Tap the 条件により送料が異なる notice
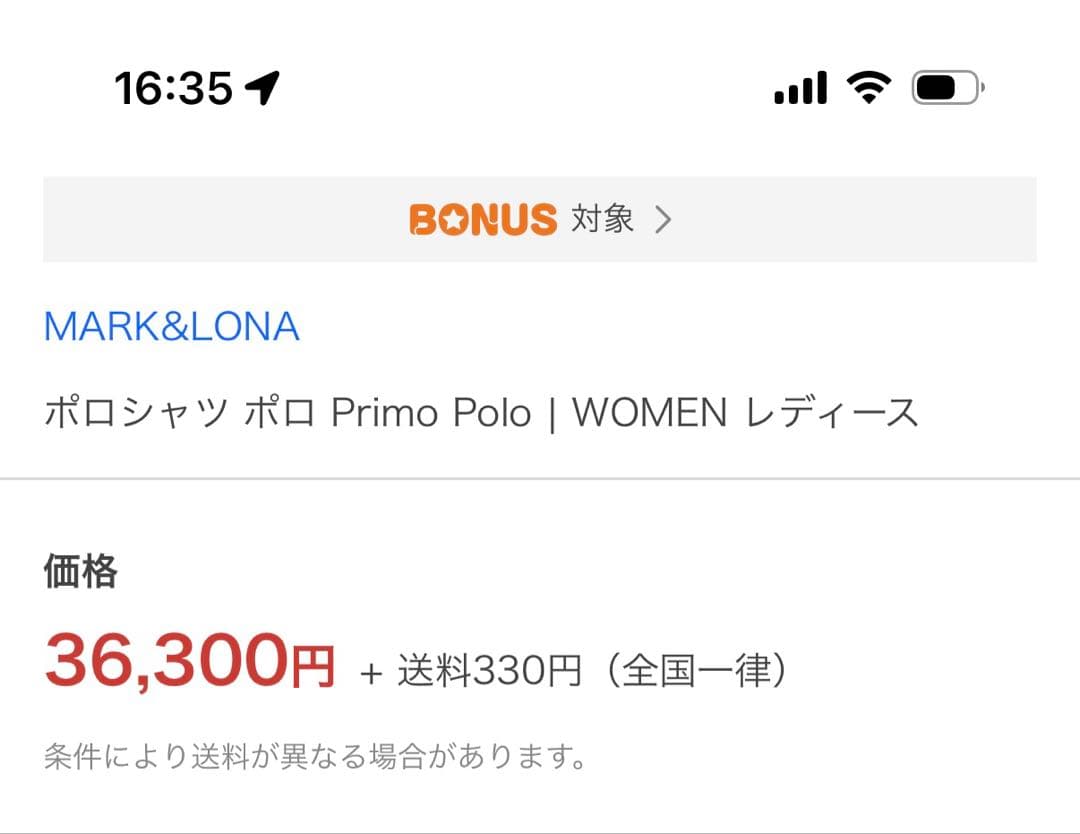1080x834 pixels. pyautogui.click(x=315, y=756)
